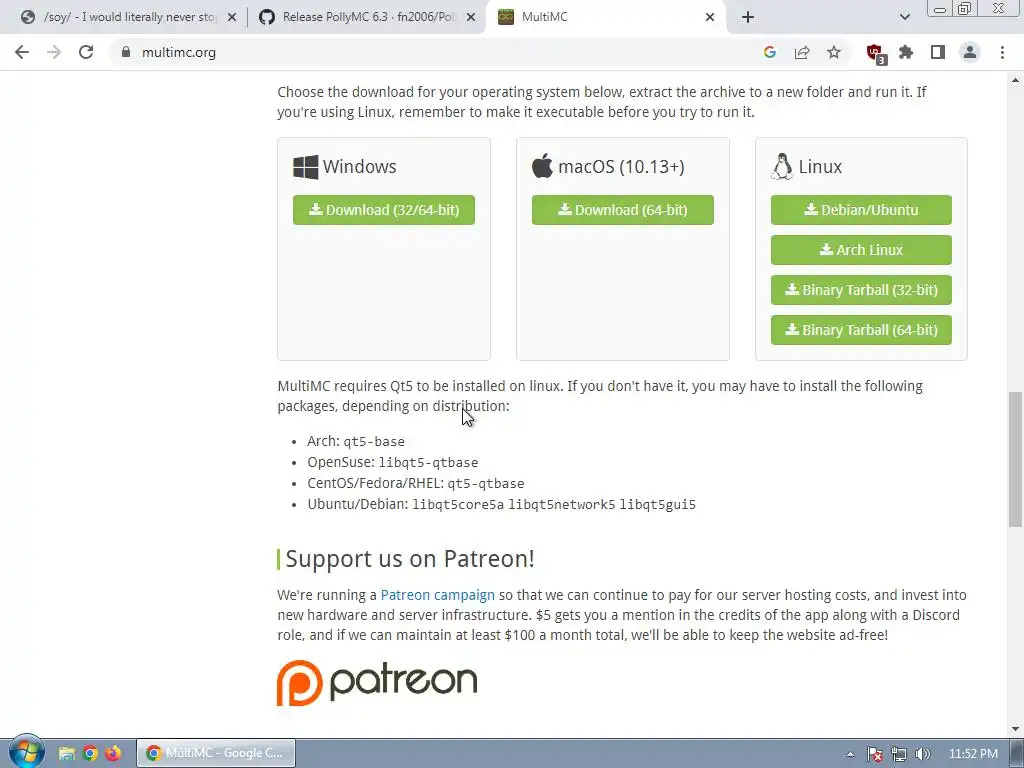The width and height of the screenshot is (1024, 768).
Task: Switch to the Release PollyMC 6.3 tab
Action: [x=368, y=17]
